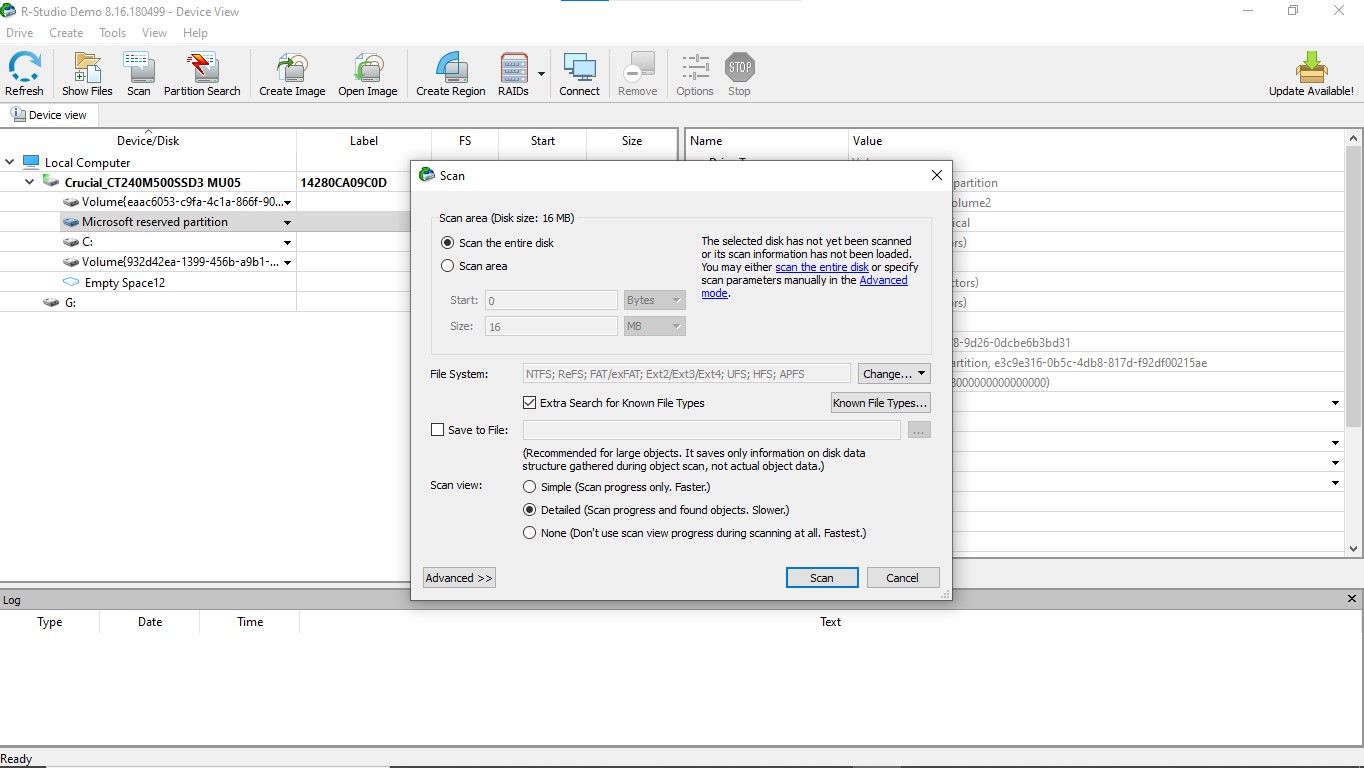This screenshot has width=1364, height=768.
Task: Click the R-Studio app icon in title bar
Action: (x=9, y=11)
